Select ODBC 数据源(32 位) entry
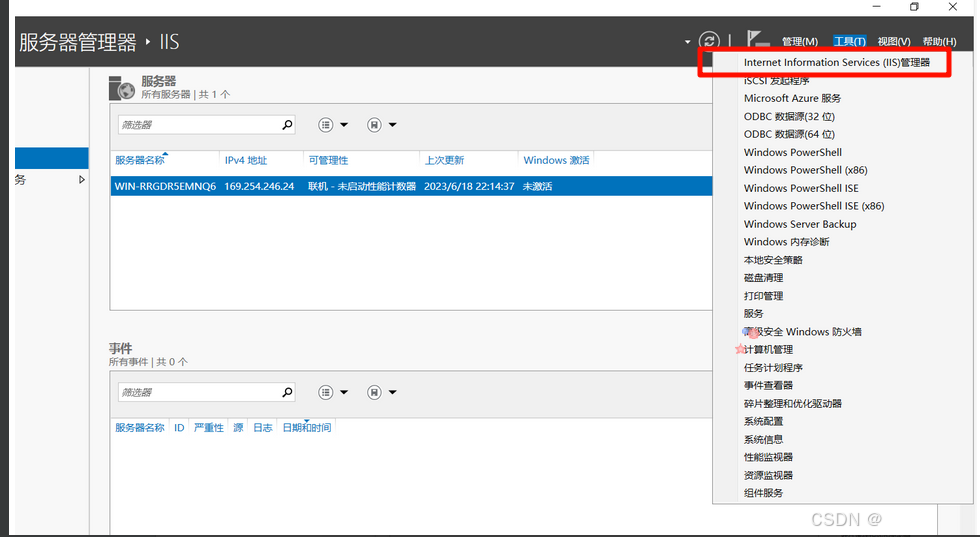This screenshot has height=537, width=980. 789,116
